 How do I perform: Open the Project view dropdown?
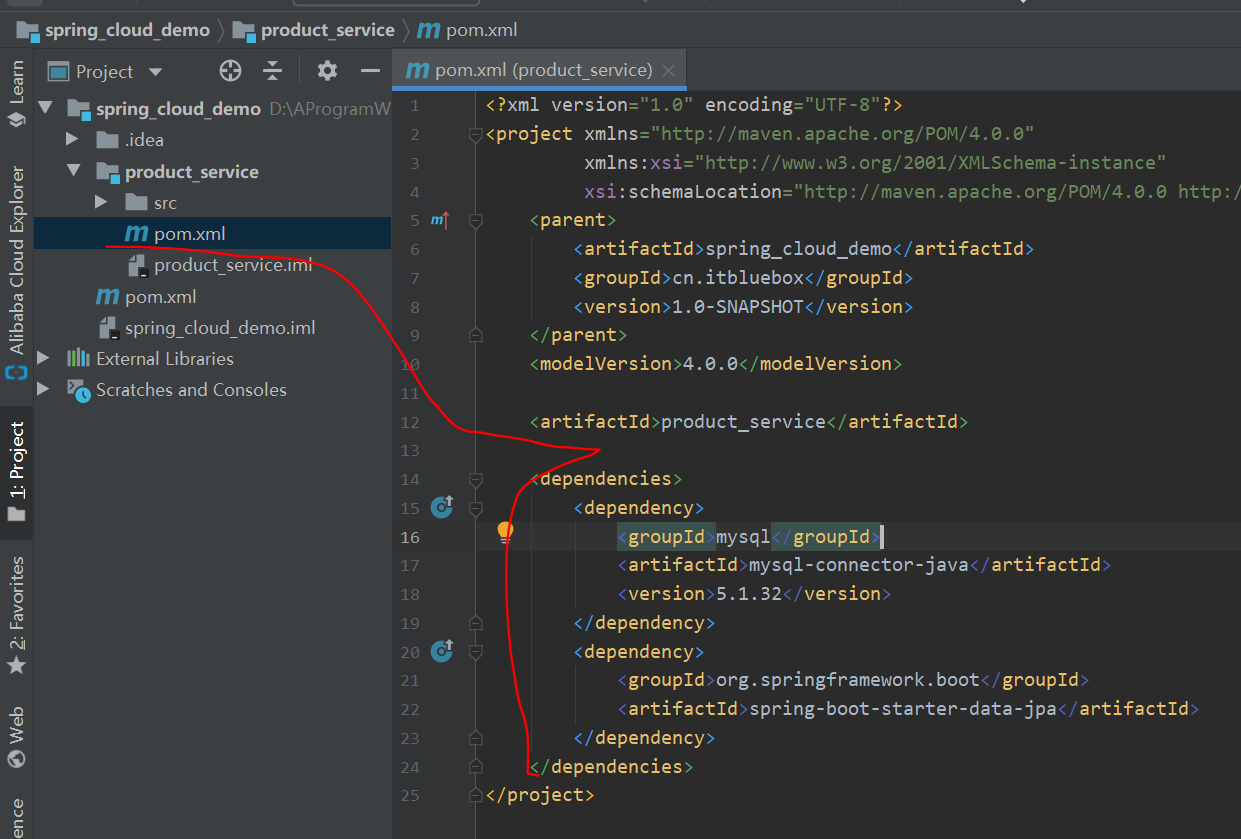(x=155, y=72)
